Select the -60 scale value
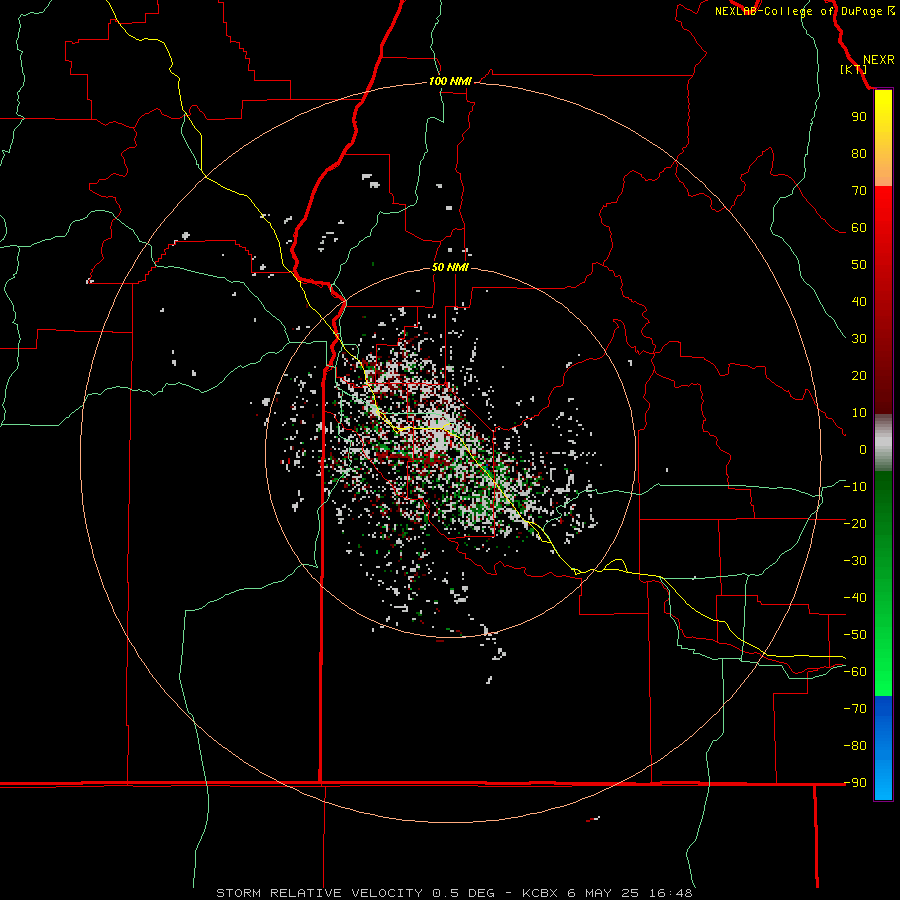900x900 pixels. (855, 672)
